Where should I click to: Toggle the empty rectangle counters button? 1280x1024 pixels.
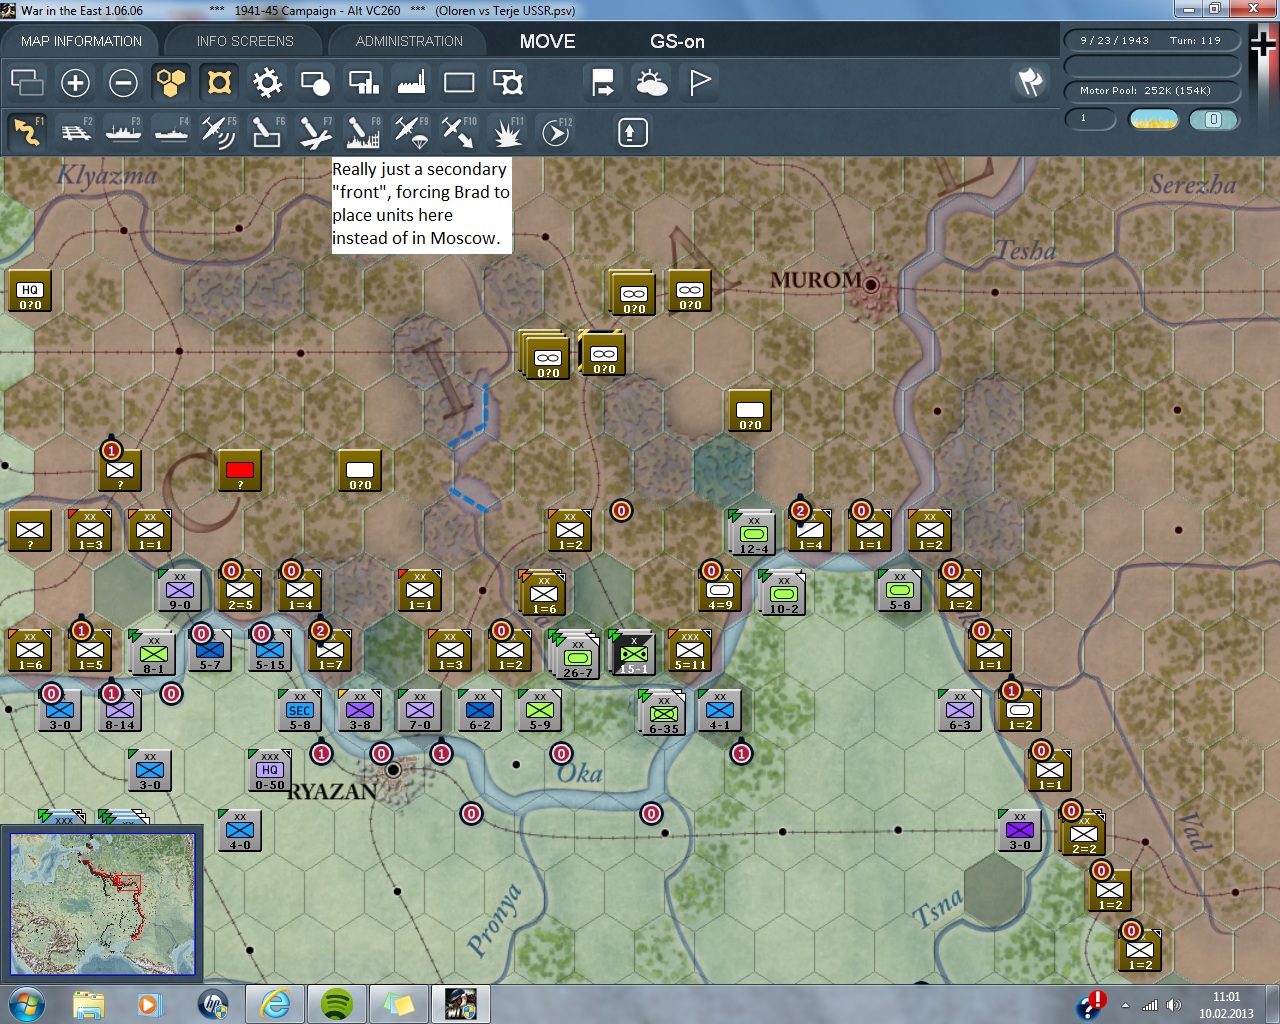tap(459, 82)
